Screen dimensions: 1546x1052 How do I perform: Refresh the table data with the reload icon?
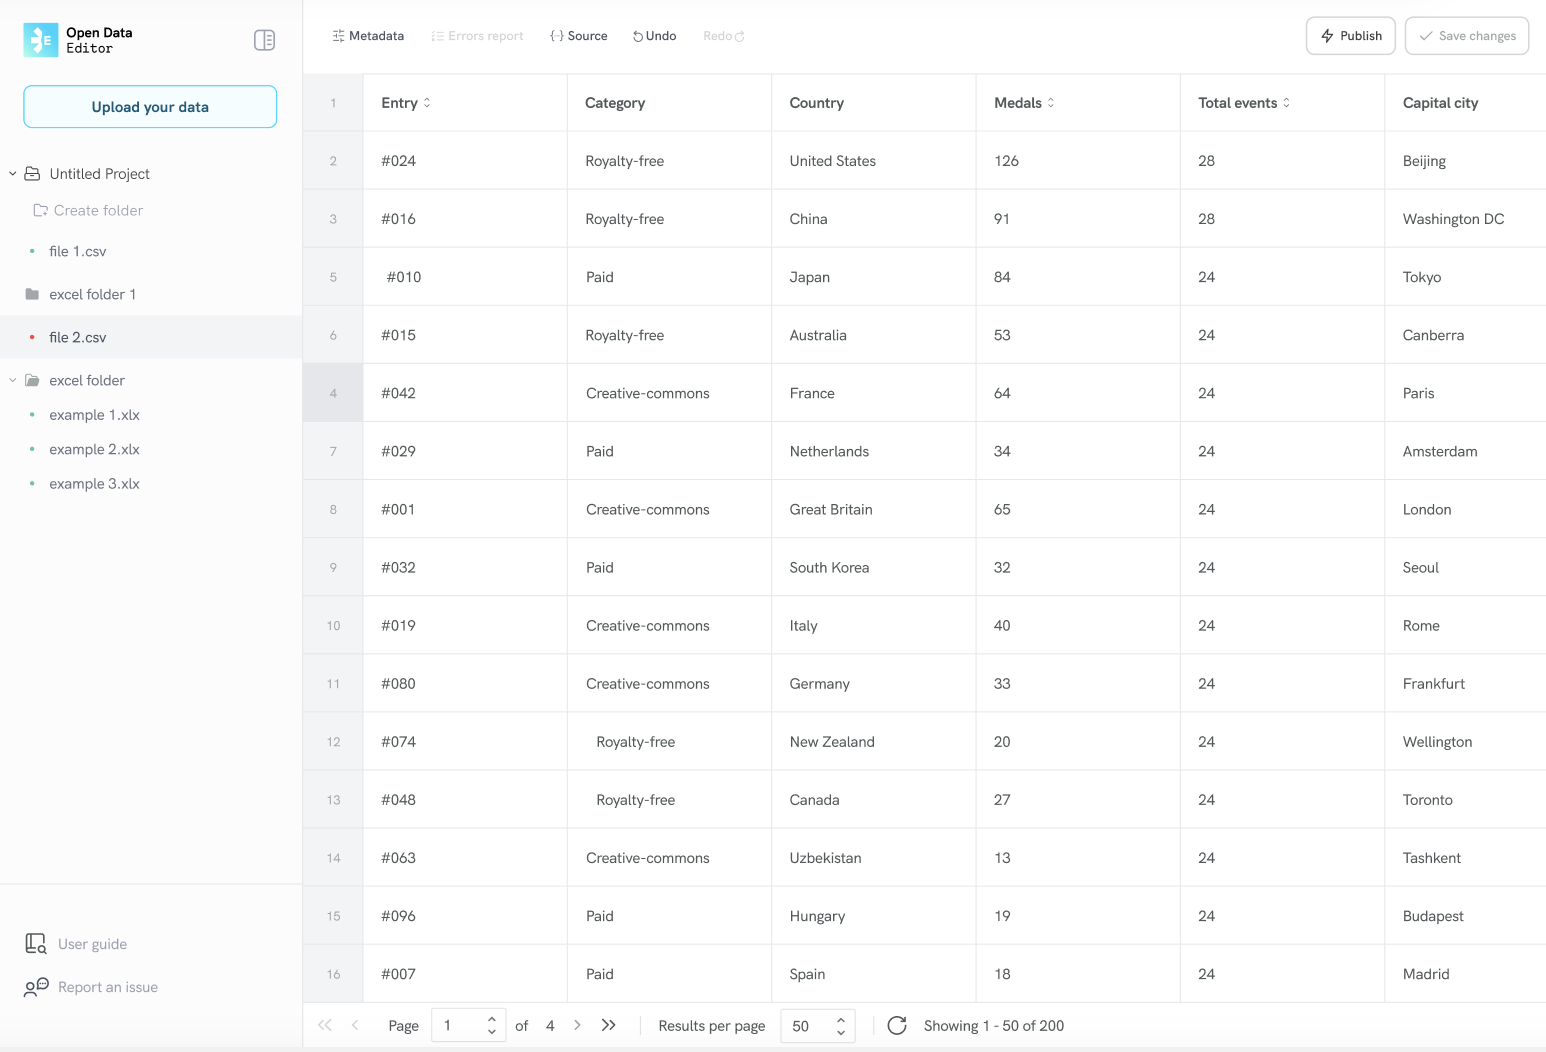tap(897, 1025)
